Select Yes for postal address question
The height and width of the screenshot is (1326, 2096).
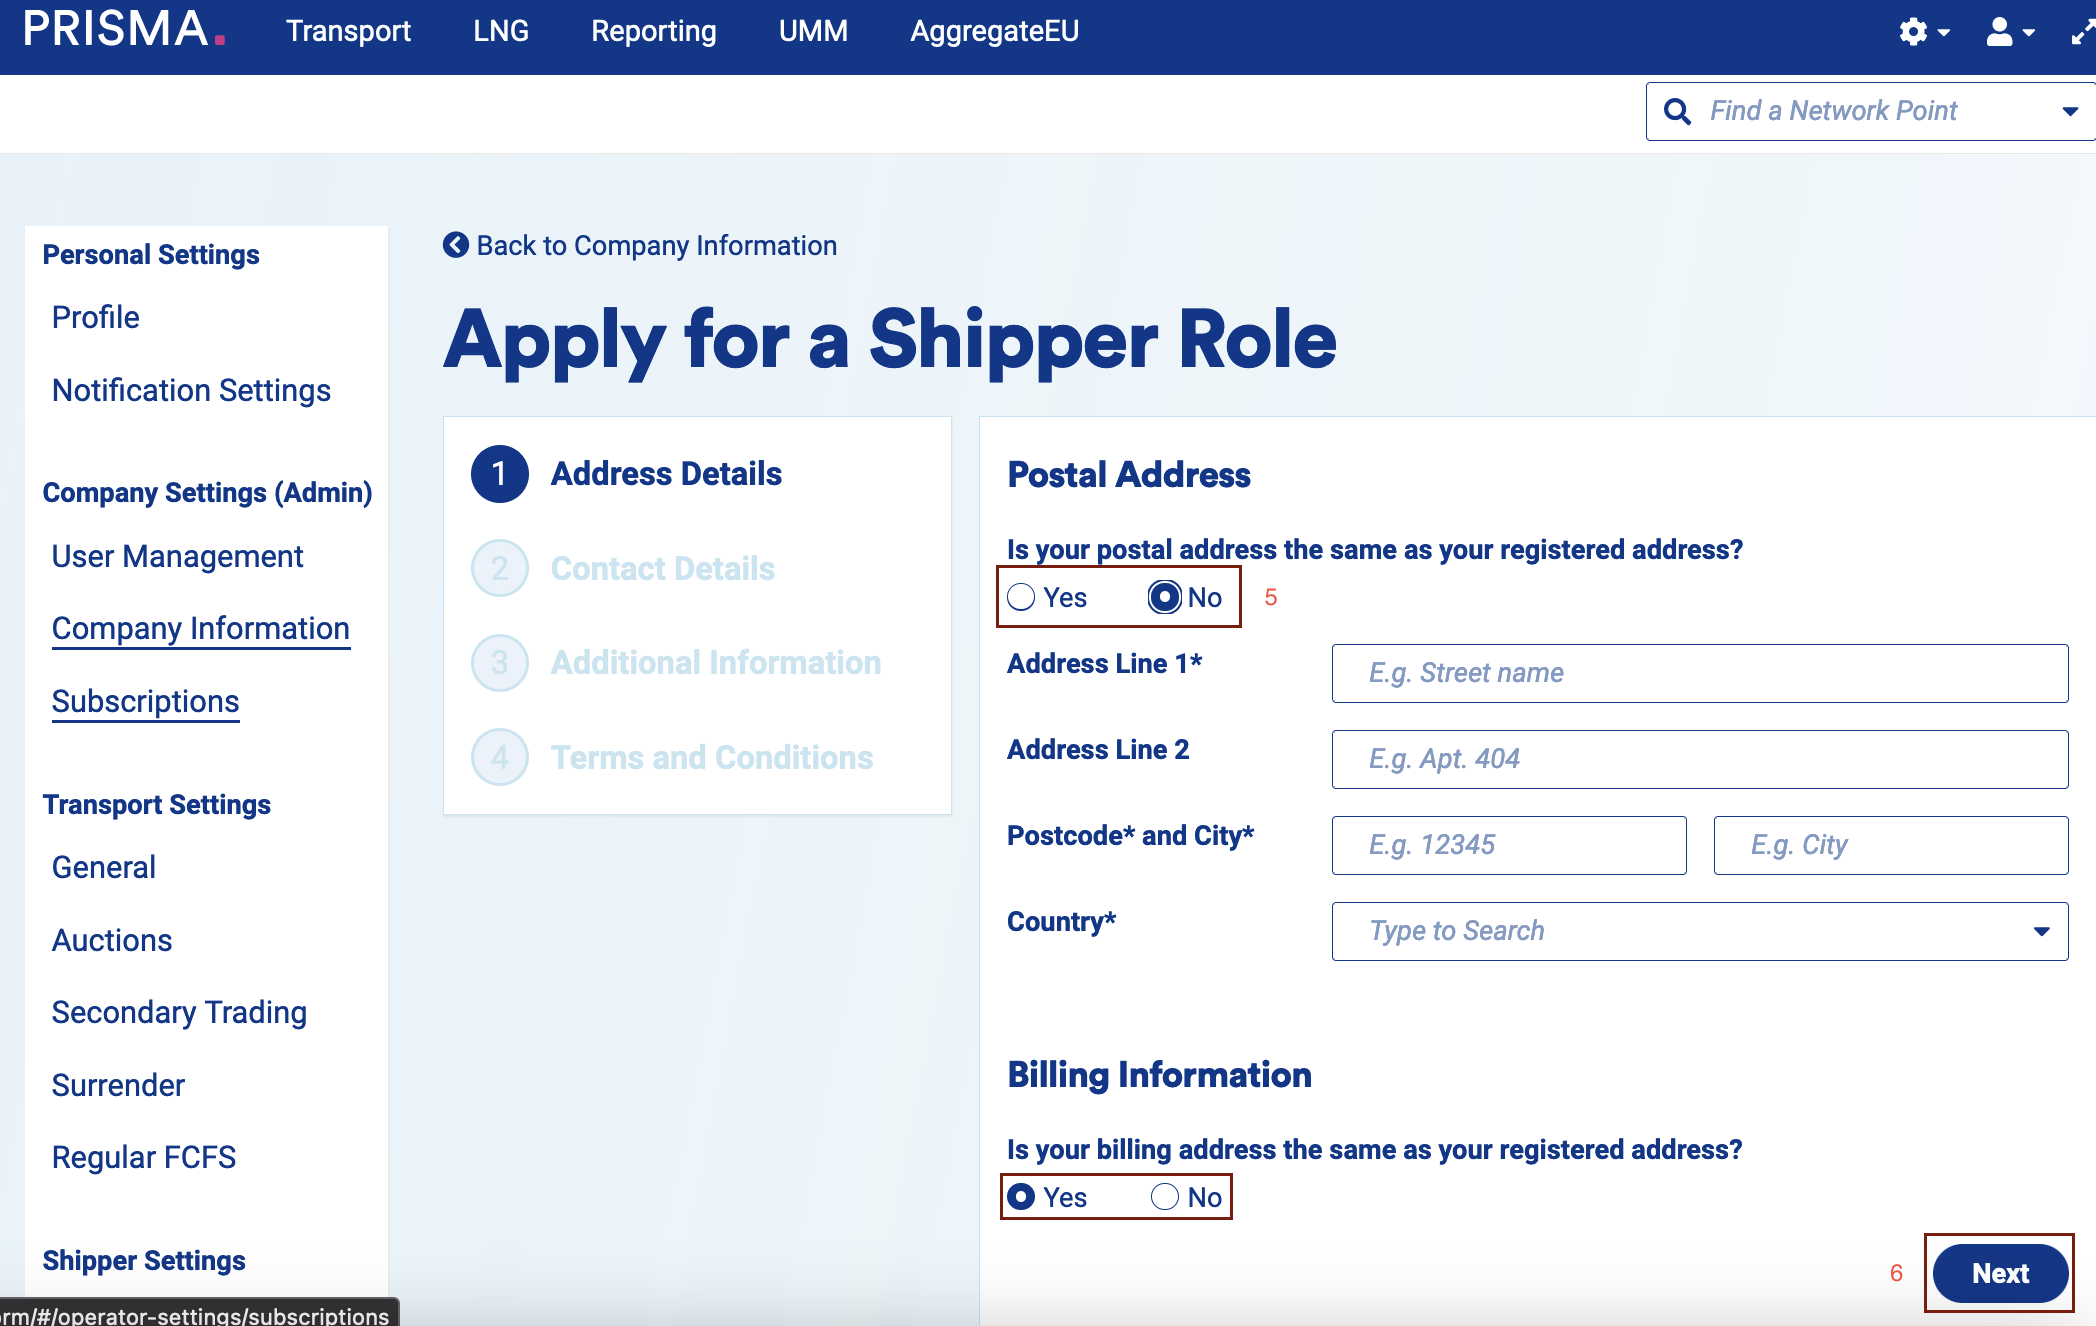tap(1021, 597)
